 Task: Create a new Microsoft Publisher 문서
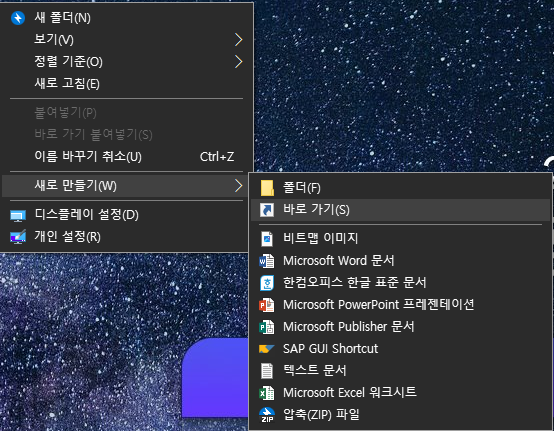click(x=401, y=327)
